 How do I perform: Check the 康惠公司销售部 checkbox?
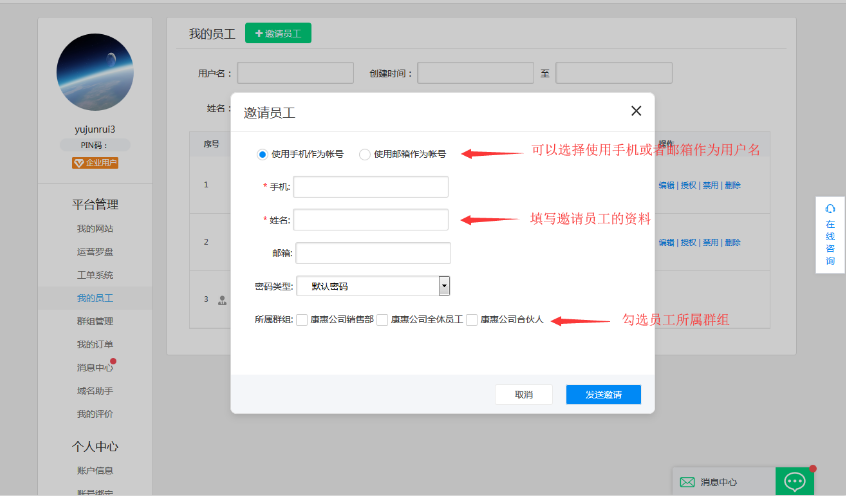pos(302,320)
